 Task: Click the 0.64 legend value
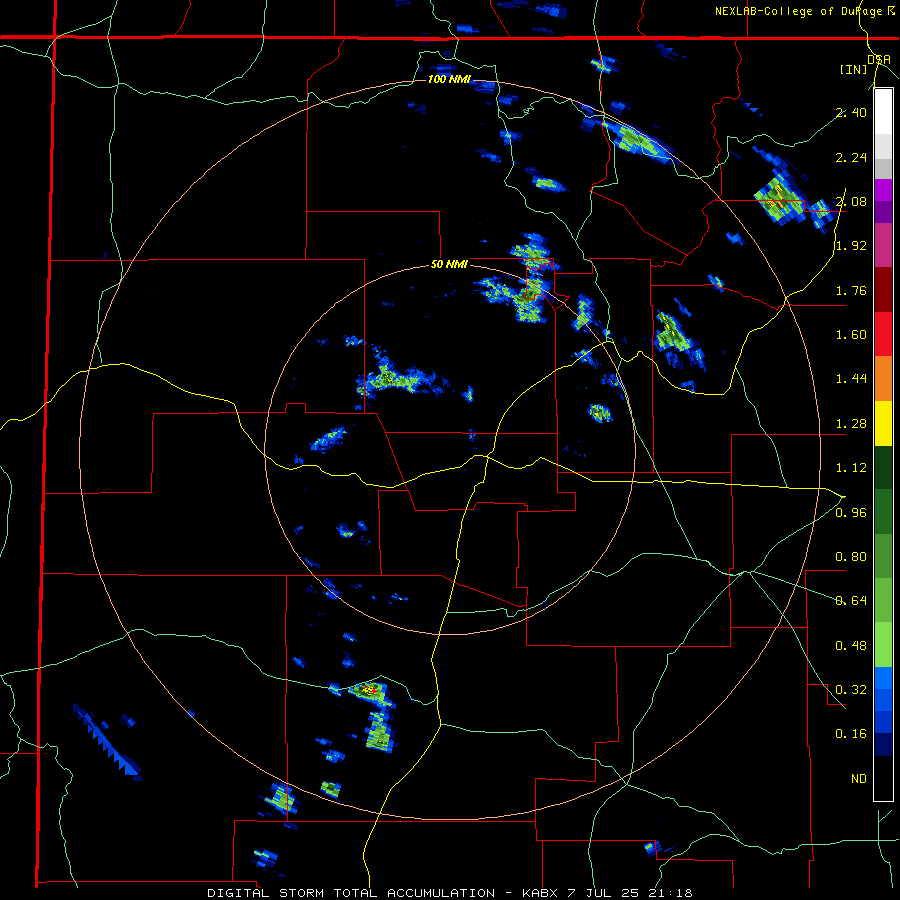tap(851, 601)
